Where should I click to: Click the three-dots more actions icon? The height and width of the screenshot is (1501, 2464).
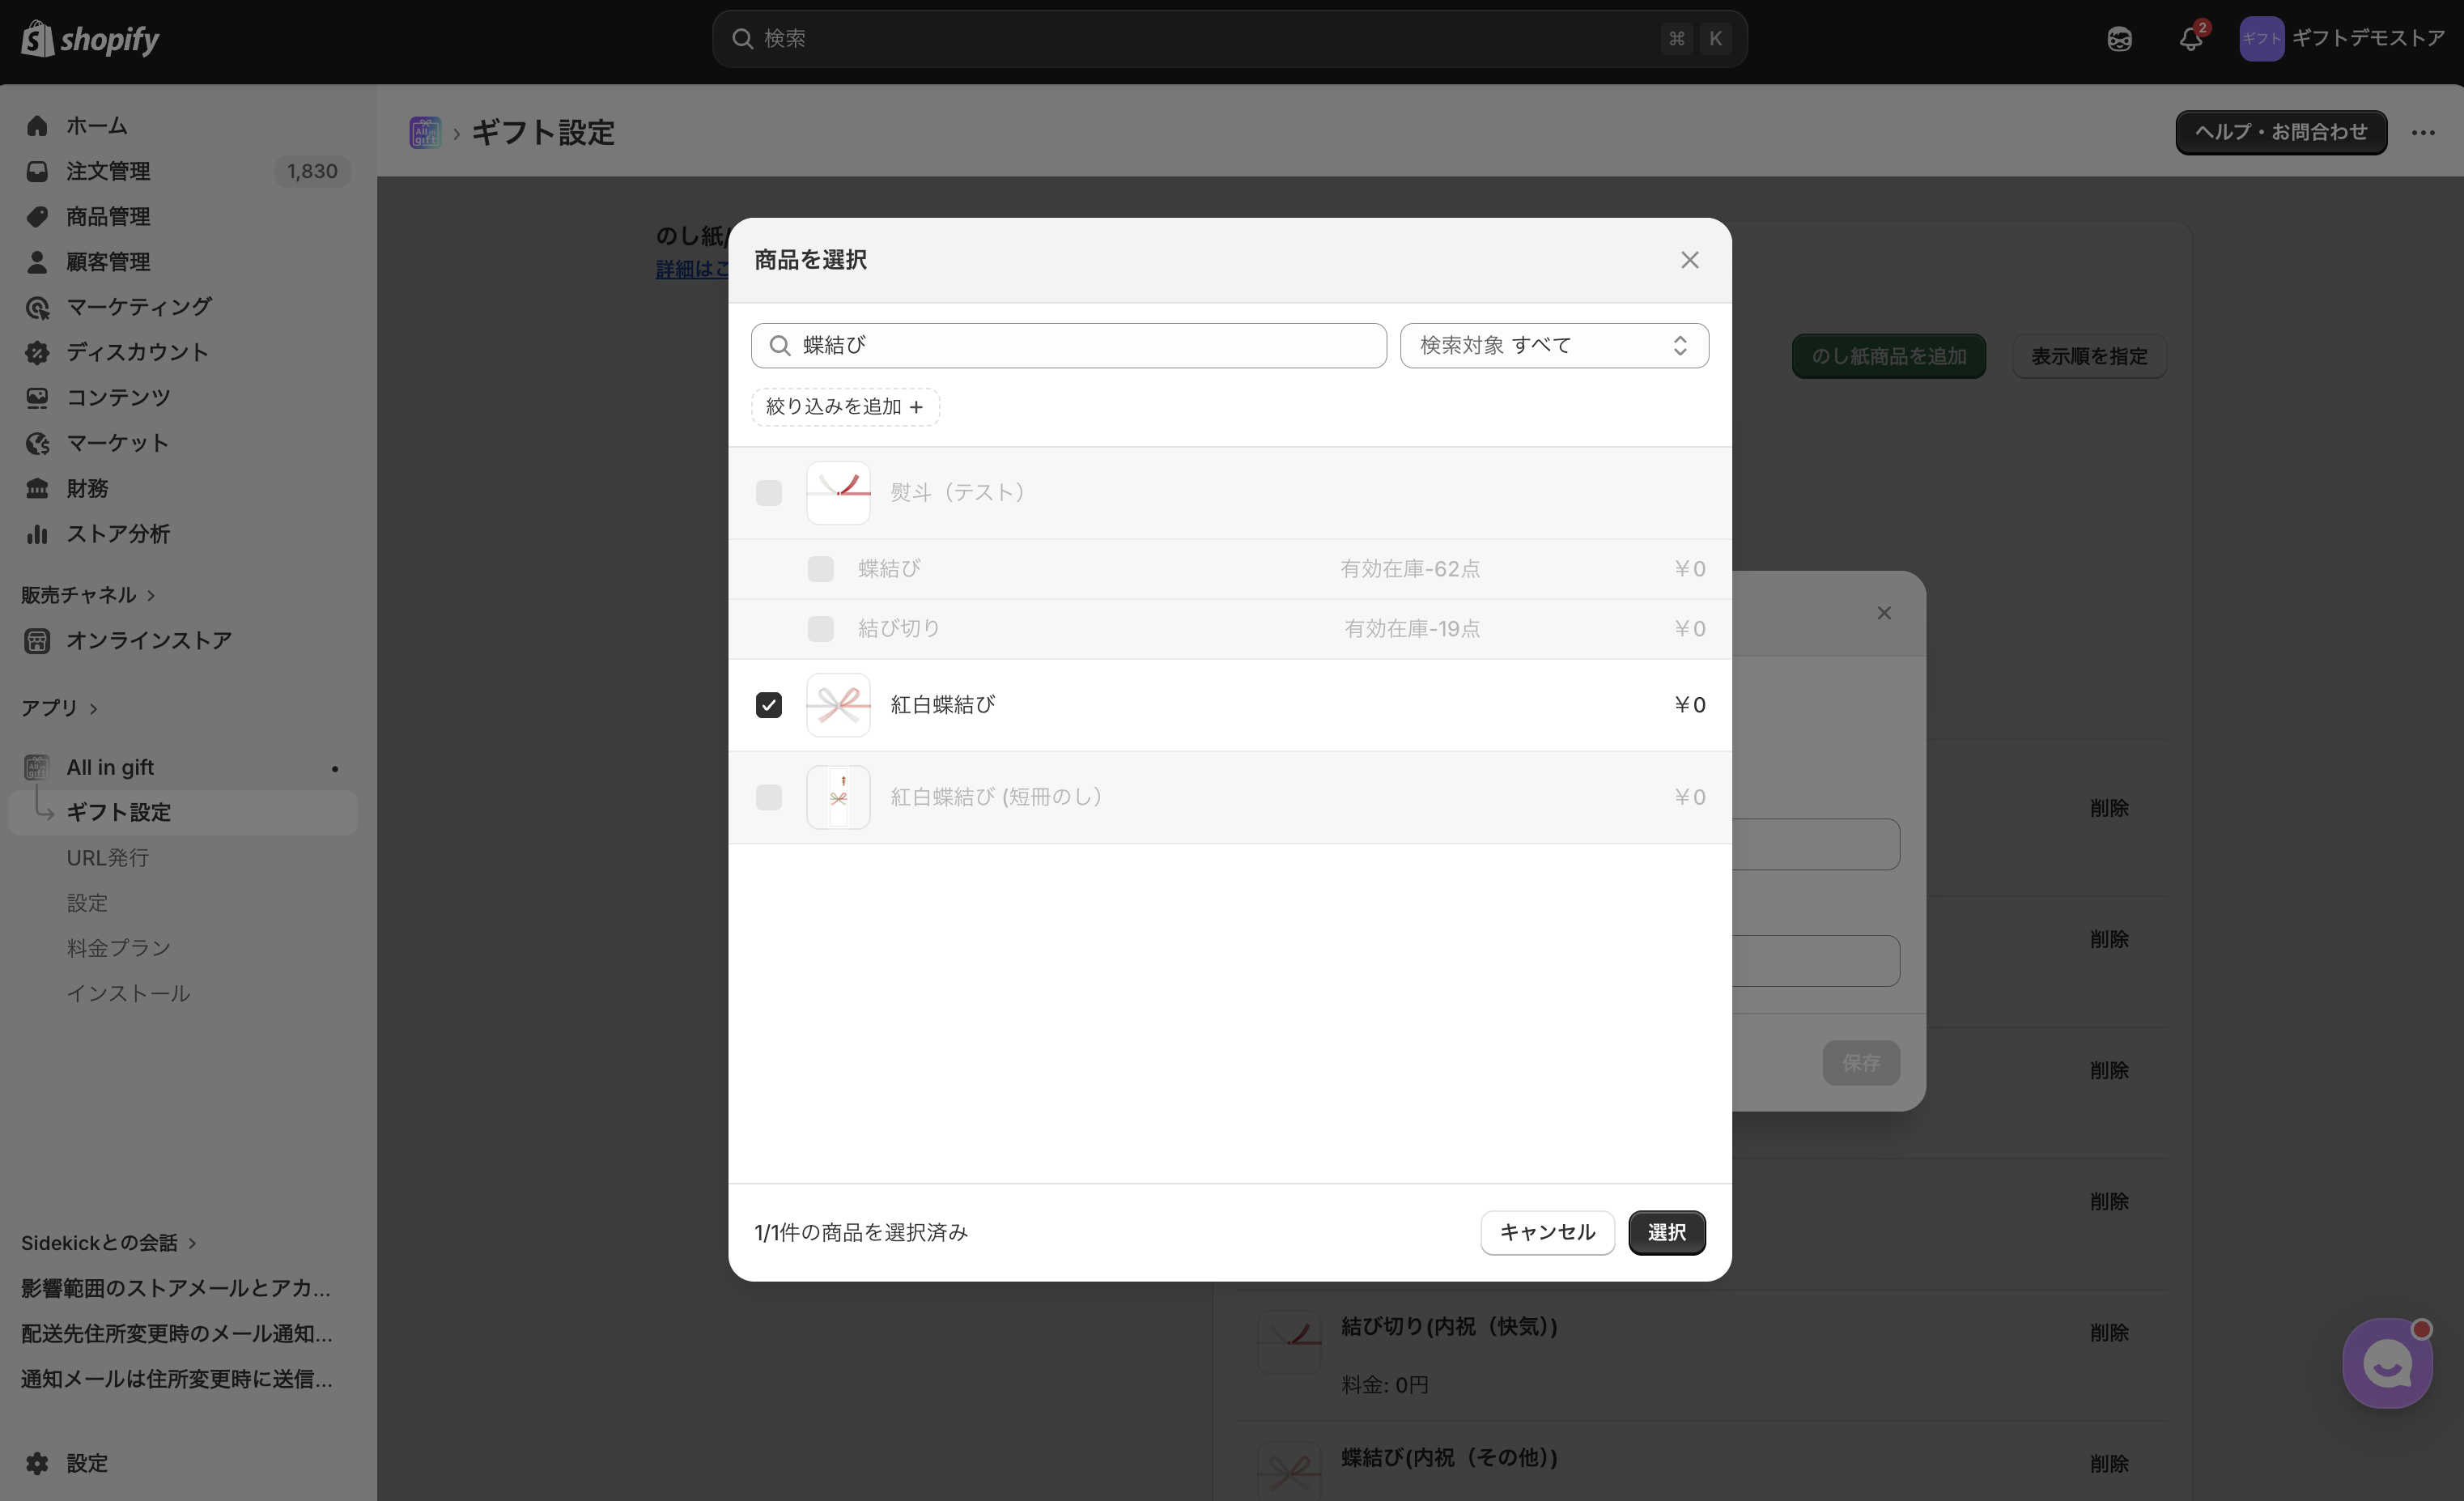click(x=2423, y=133)
